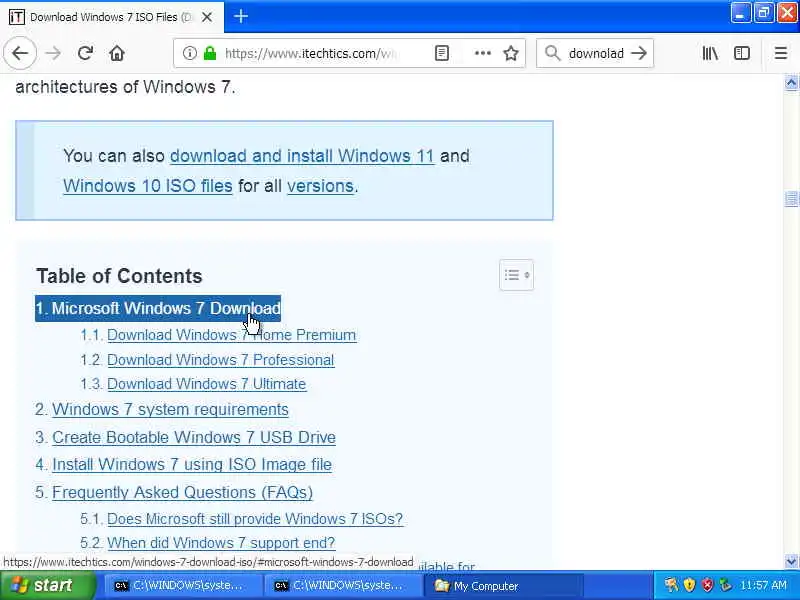Viewport: 800px width, 600px height.
Task: Click the search magnifier icon
Action: (553, 53)
